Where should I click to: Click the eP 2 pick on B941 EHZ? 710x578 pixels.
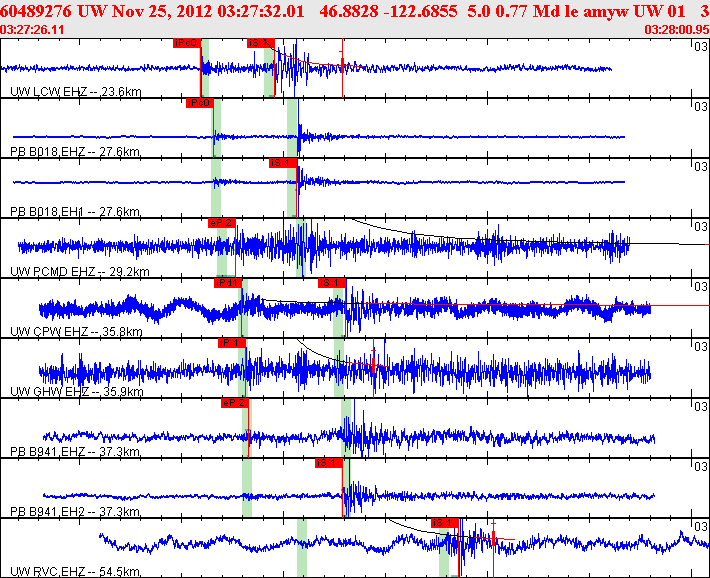click(235, 403)
